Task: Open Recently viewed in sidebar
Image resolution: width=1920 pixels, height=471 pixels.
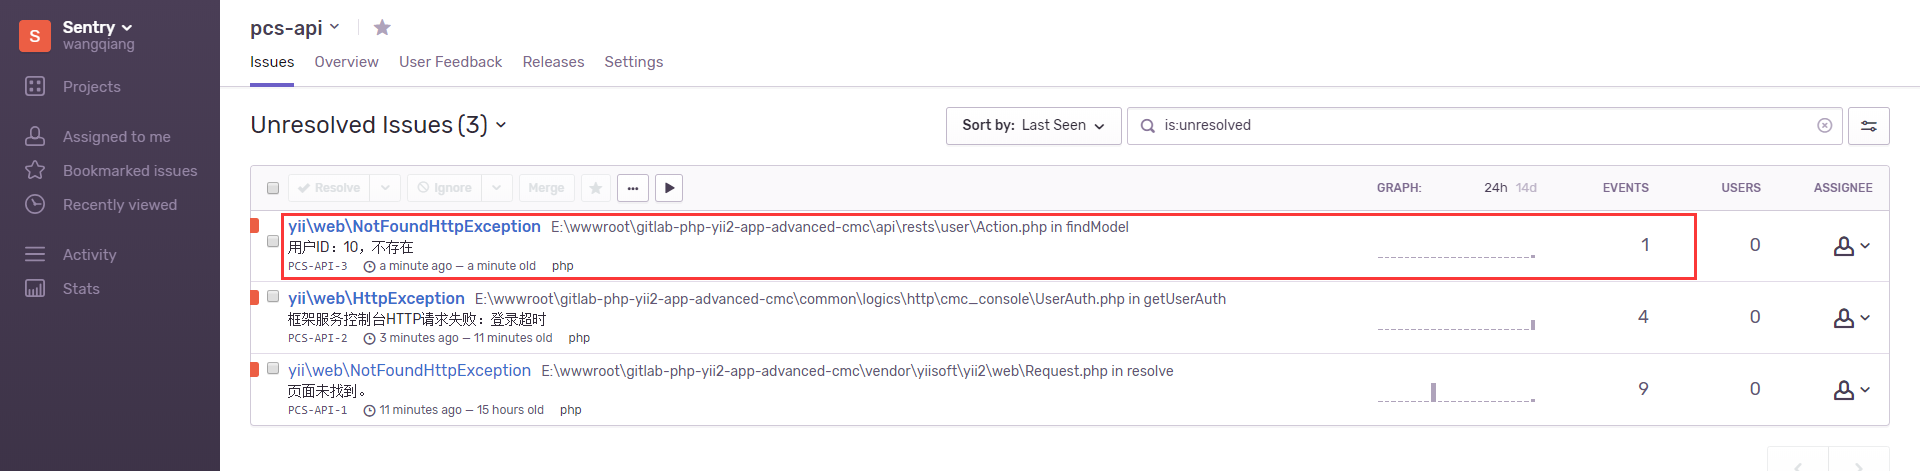Action: (x=119, y=205)
